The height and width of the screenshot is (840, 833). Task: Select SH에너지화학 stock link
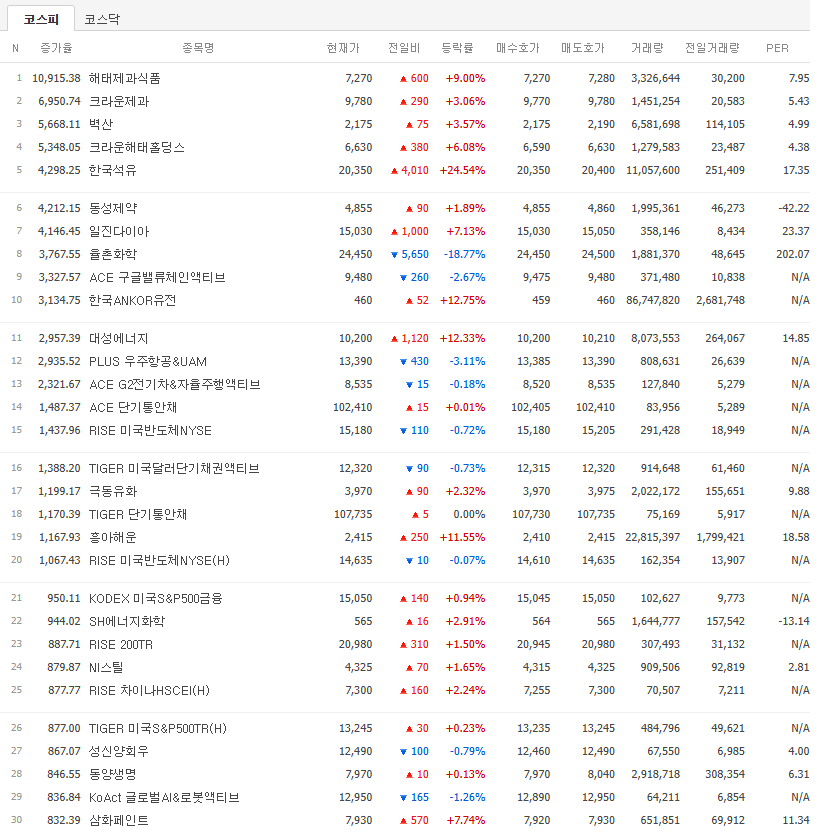click(127, 622)
